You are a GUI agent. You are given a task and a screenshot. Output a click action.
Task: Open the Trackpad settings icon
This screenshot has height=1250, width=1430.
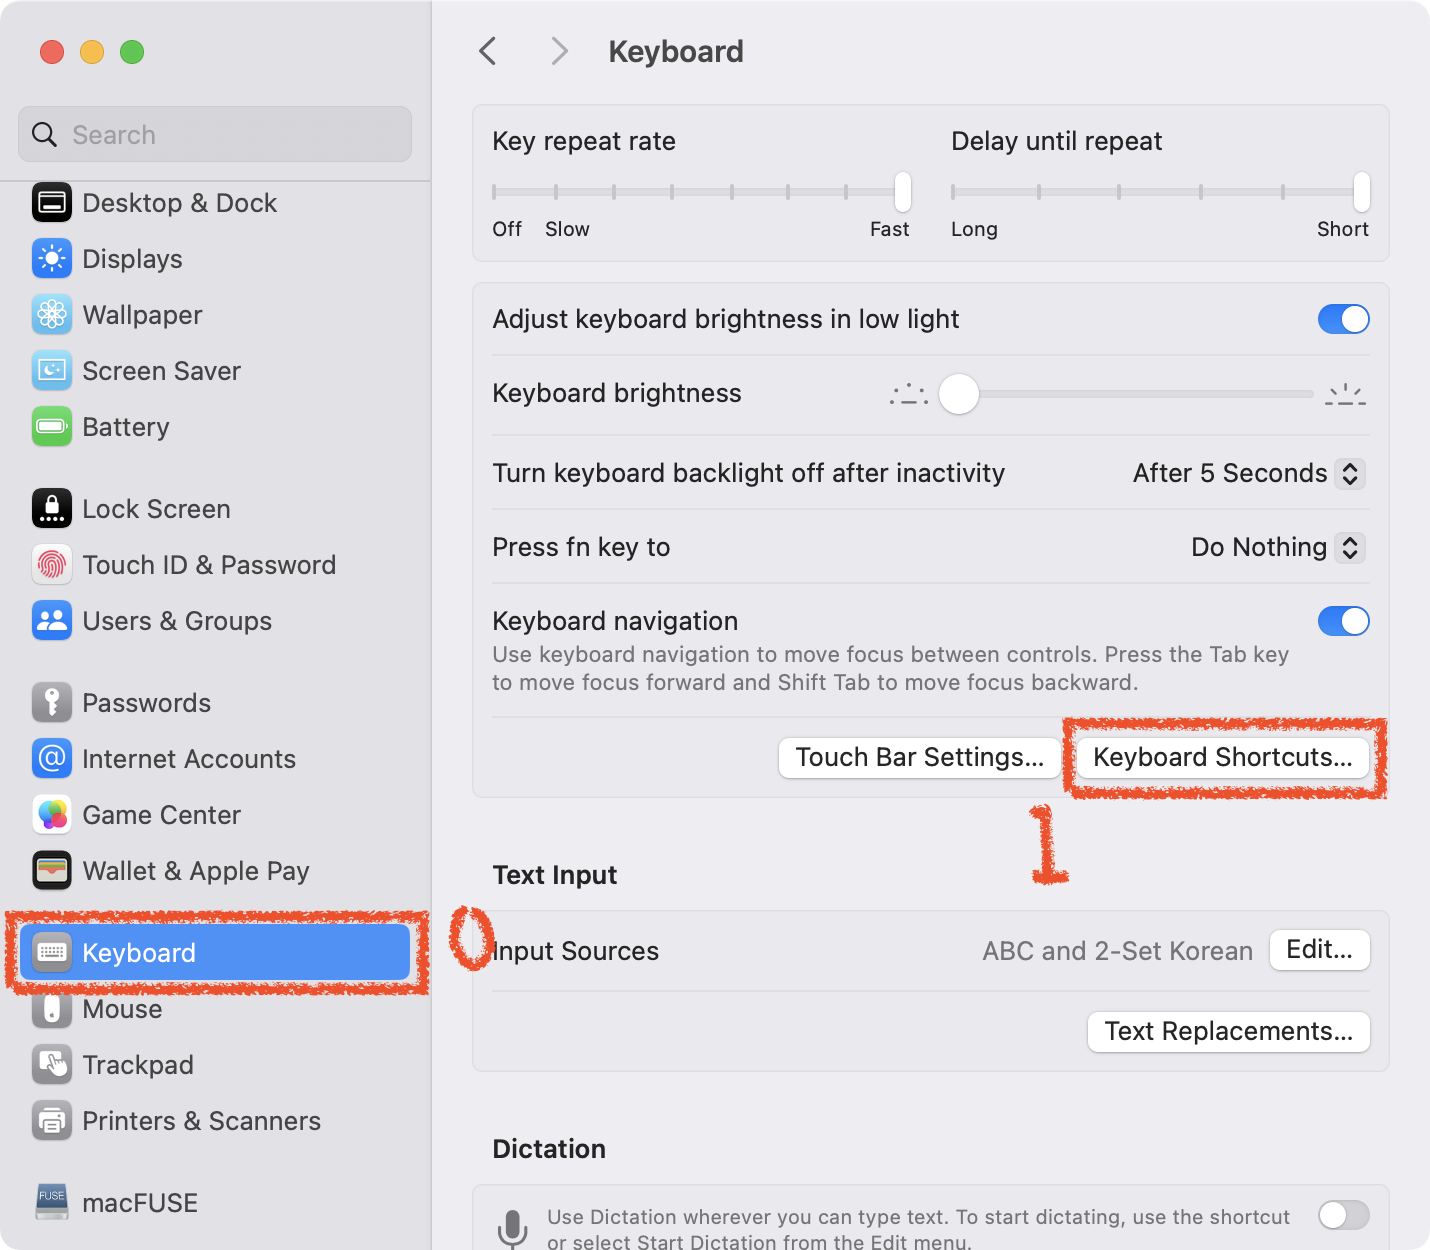point(52,1065)
